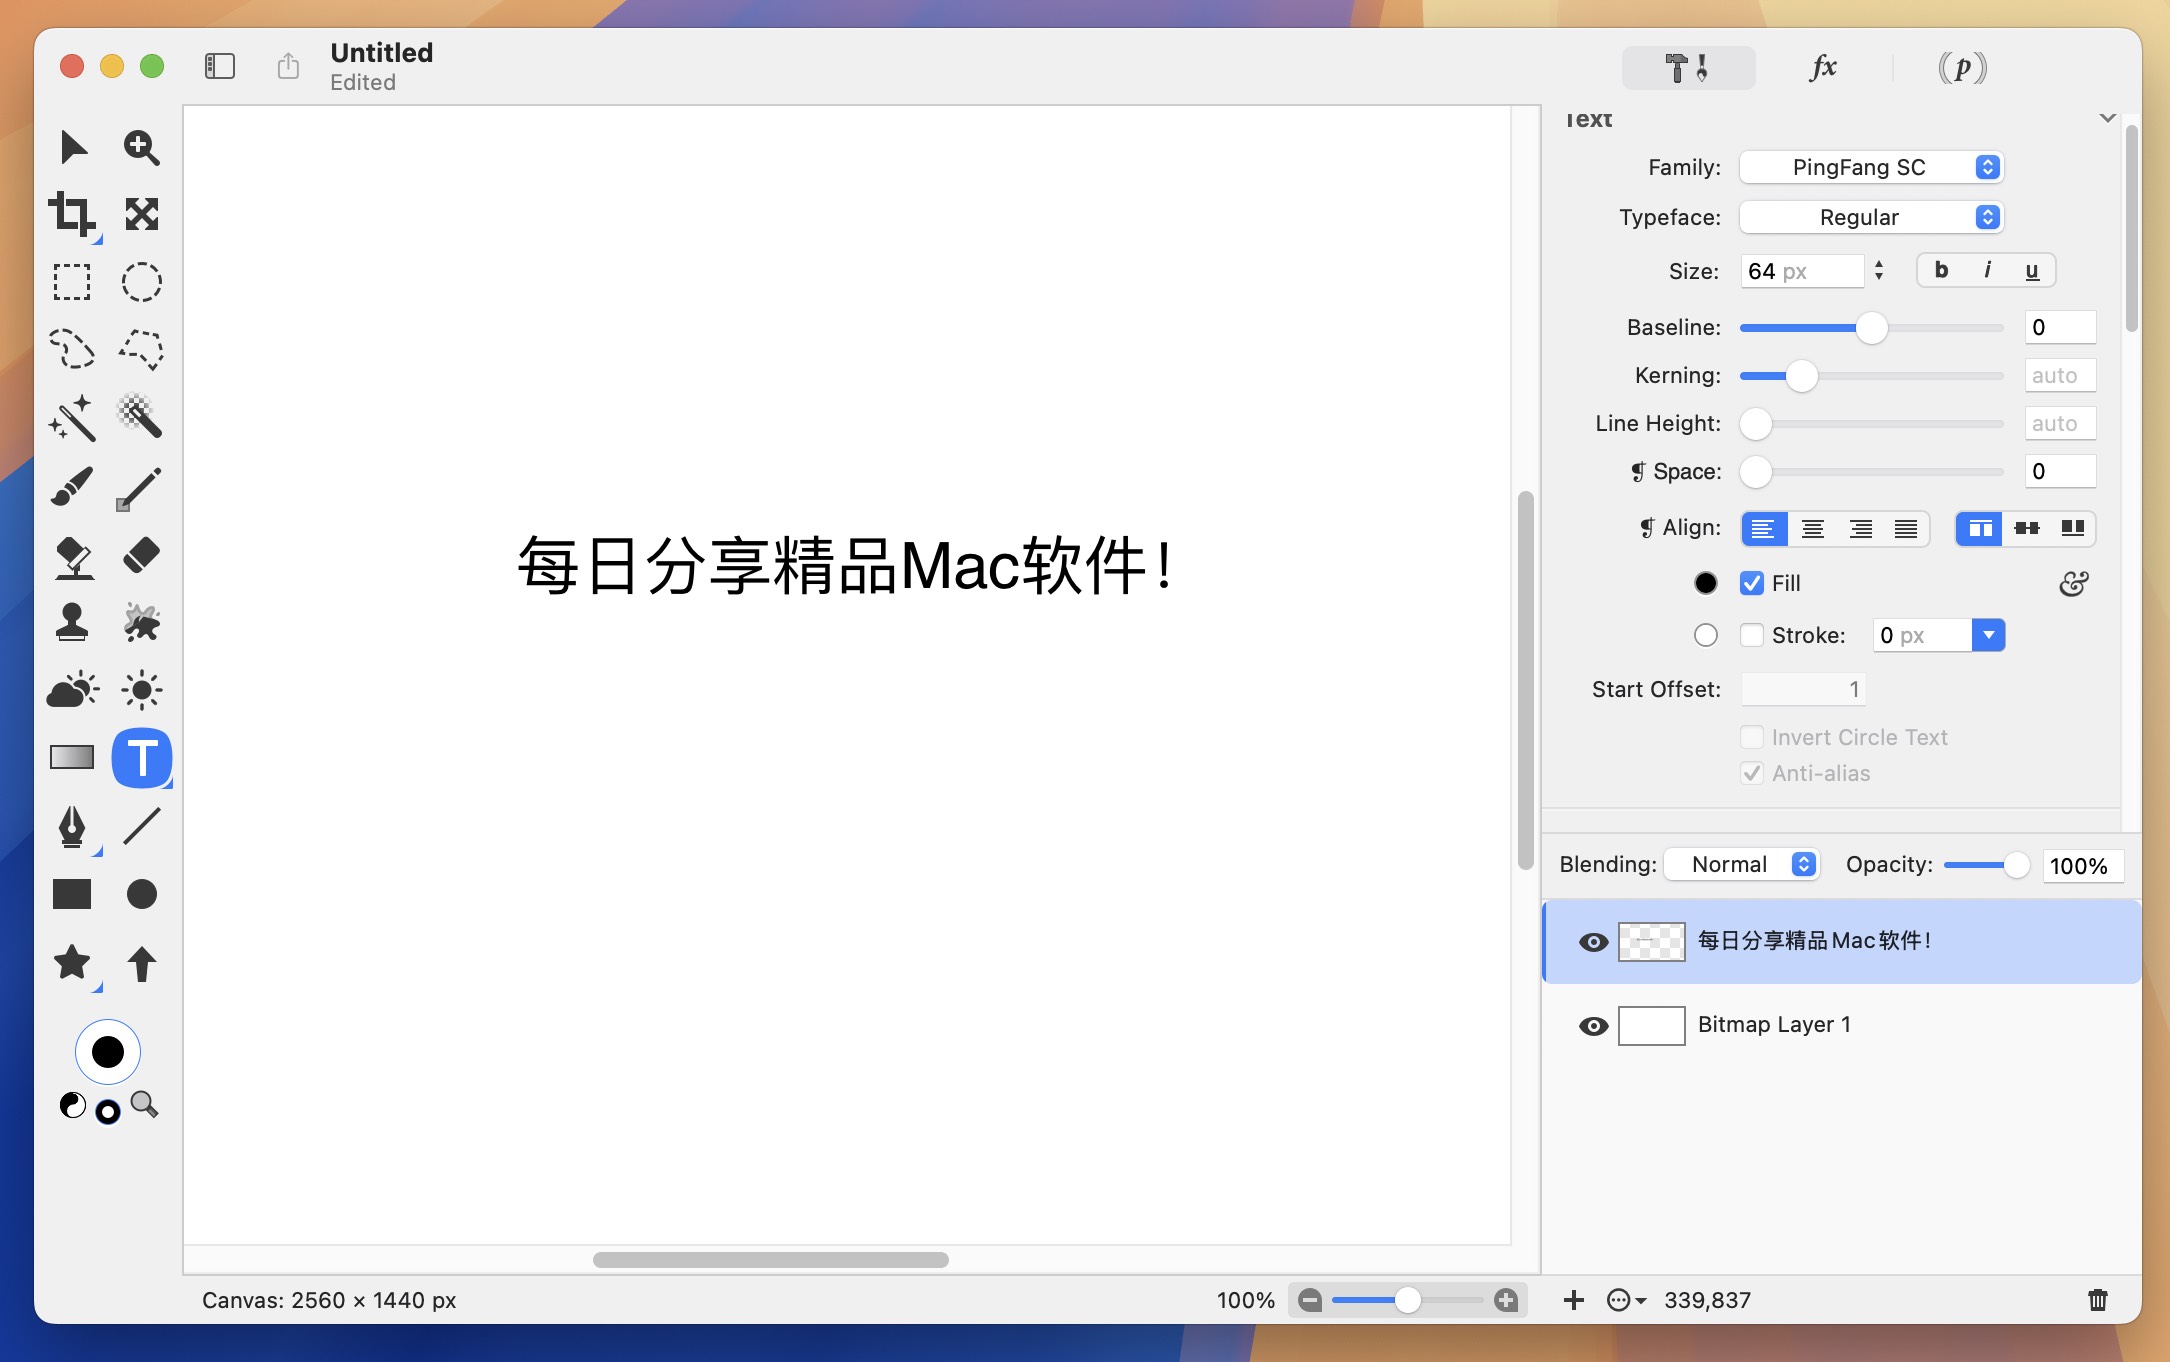The image size is (2170, 1362).
Task: Select the Magic Wand tool
Action: click(72, 418)
